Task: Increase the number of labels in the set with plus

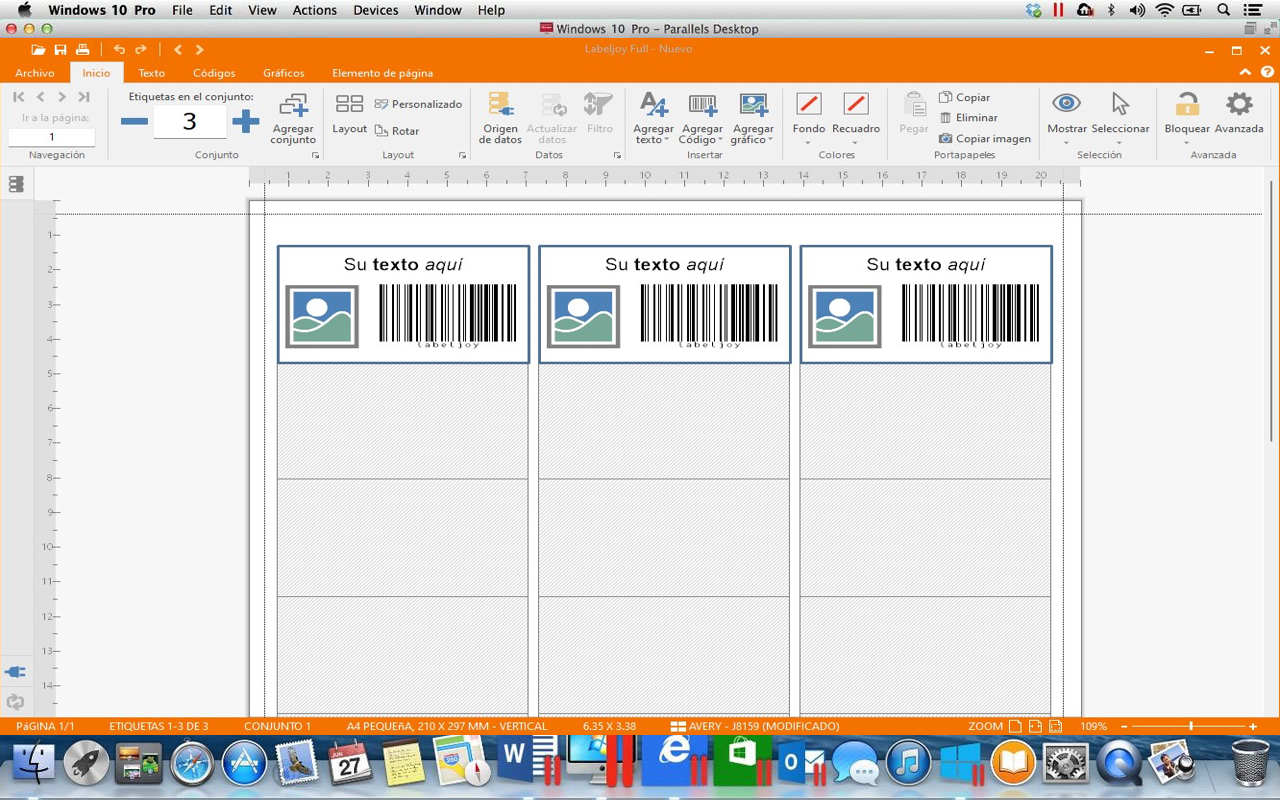Action: coord(246,122)
